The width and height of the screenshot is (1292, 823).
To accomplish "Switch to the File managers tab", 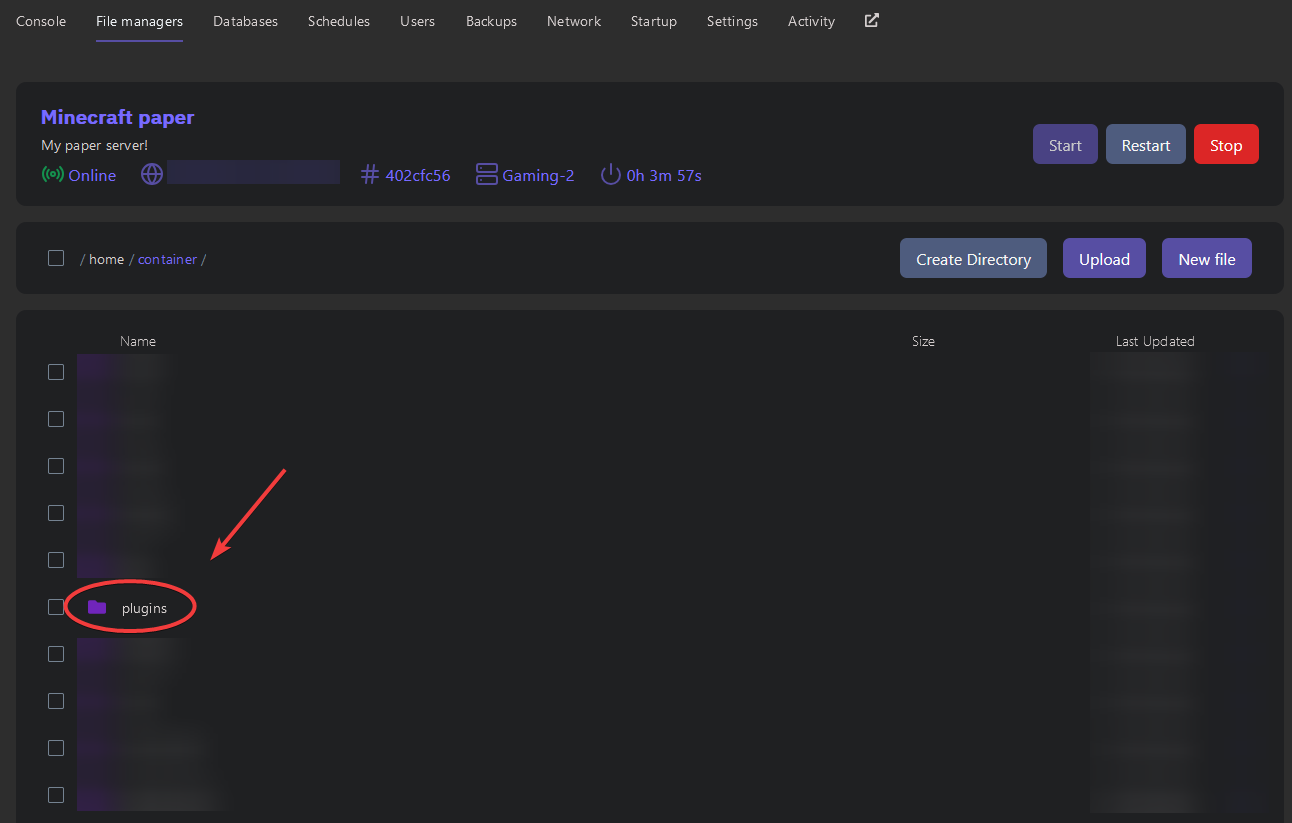I will coord(139,21).
